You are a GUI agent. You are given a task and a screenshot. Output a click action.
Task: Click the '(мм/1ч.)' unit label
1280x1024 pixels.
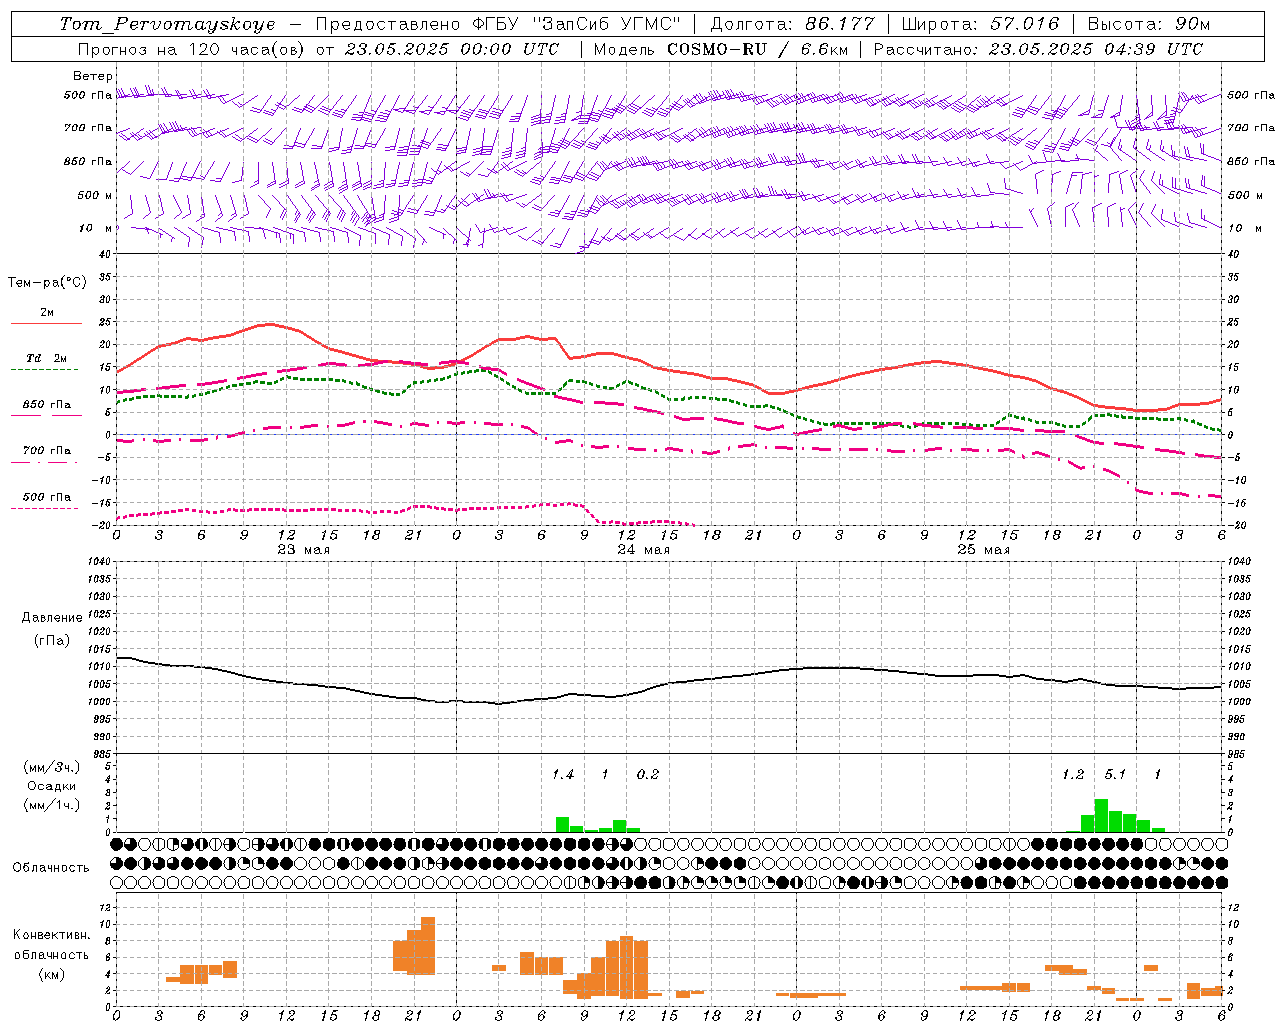pyautogui.click(x=51, y=805)
